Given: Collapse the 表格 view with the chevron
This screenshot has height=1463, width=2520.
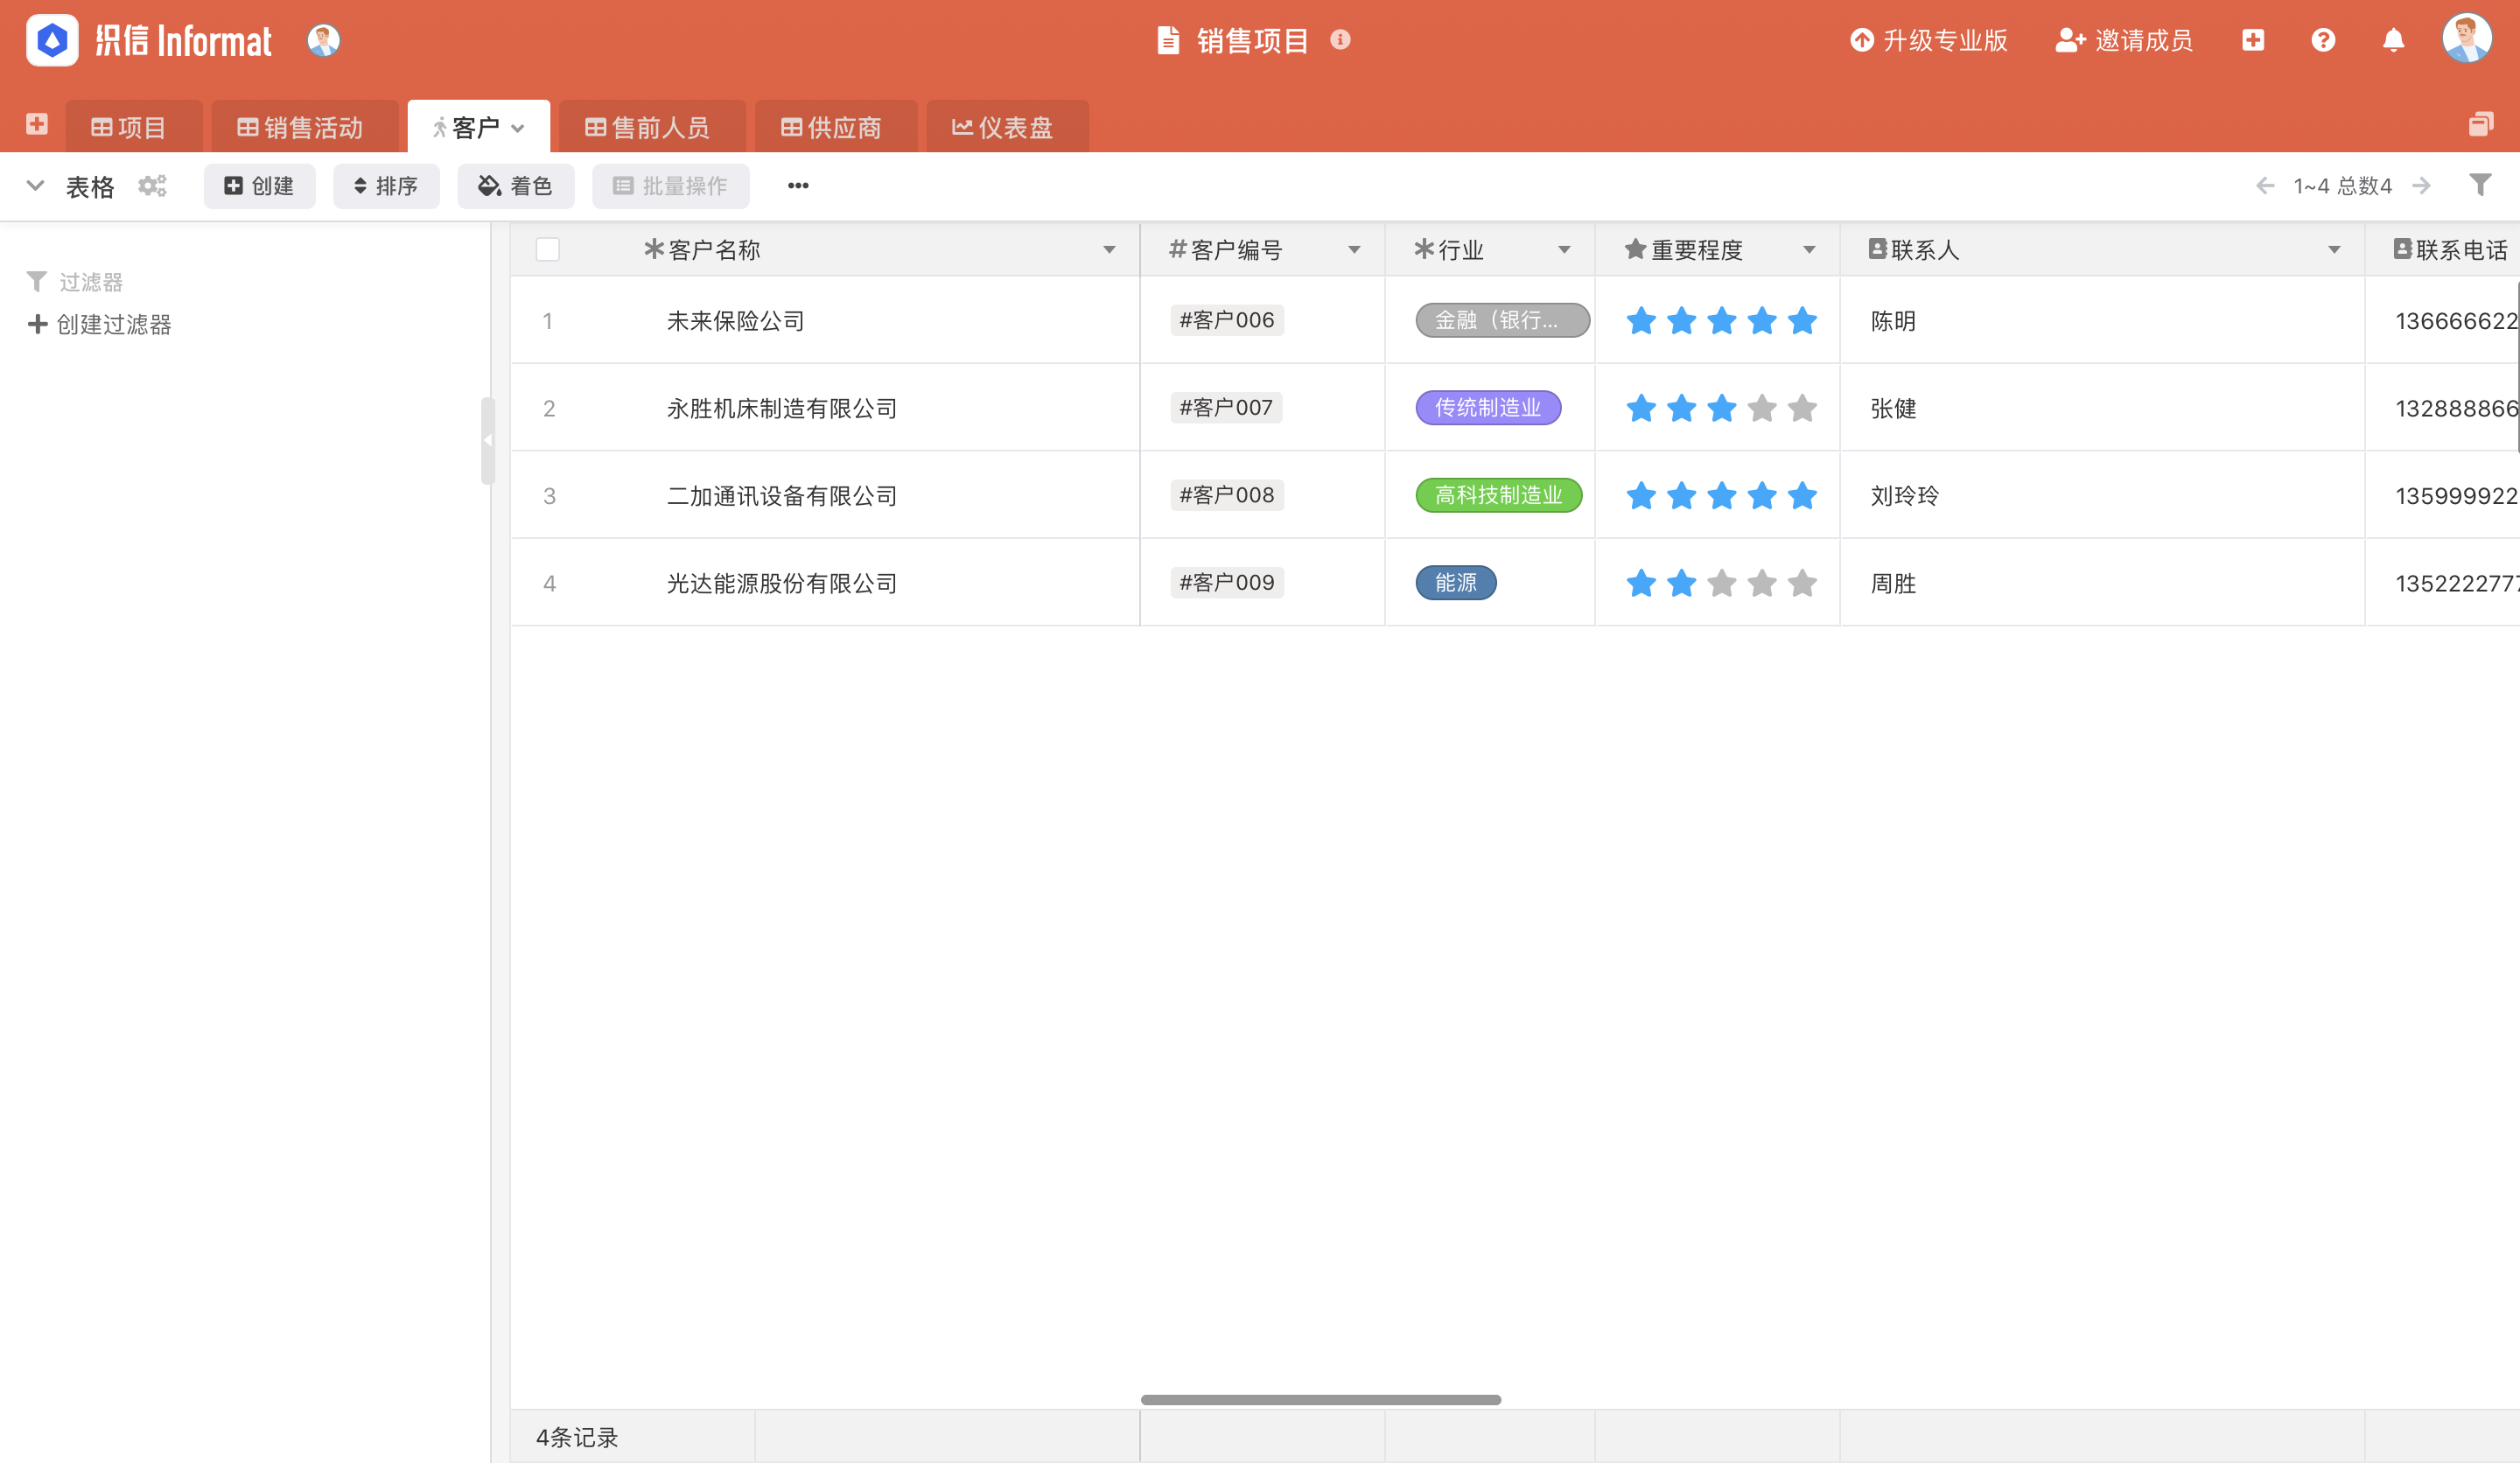Looking at the screenshot, I should click(x=35, y=186).
